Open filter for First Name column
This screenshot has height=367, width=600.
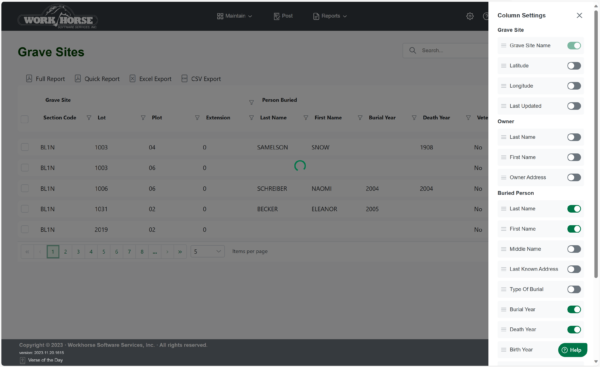coord(360,117)
